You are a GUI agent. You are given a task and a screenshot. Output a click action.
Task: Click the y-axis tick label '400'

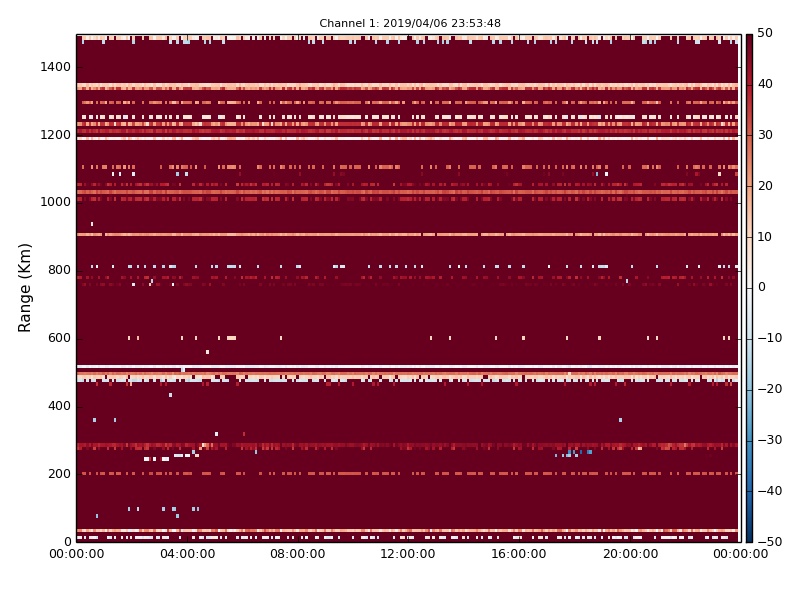coord(59,406)
